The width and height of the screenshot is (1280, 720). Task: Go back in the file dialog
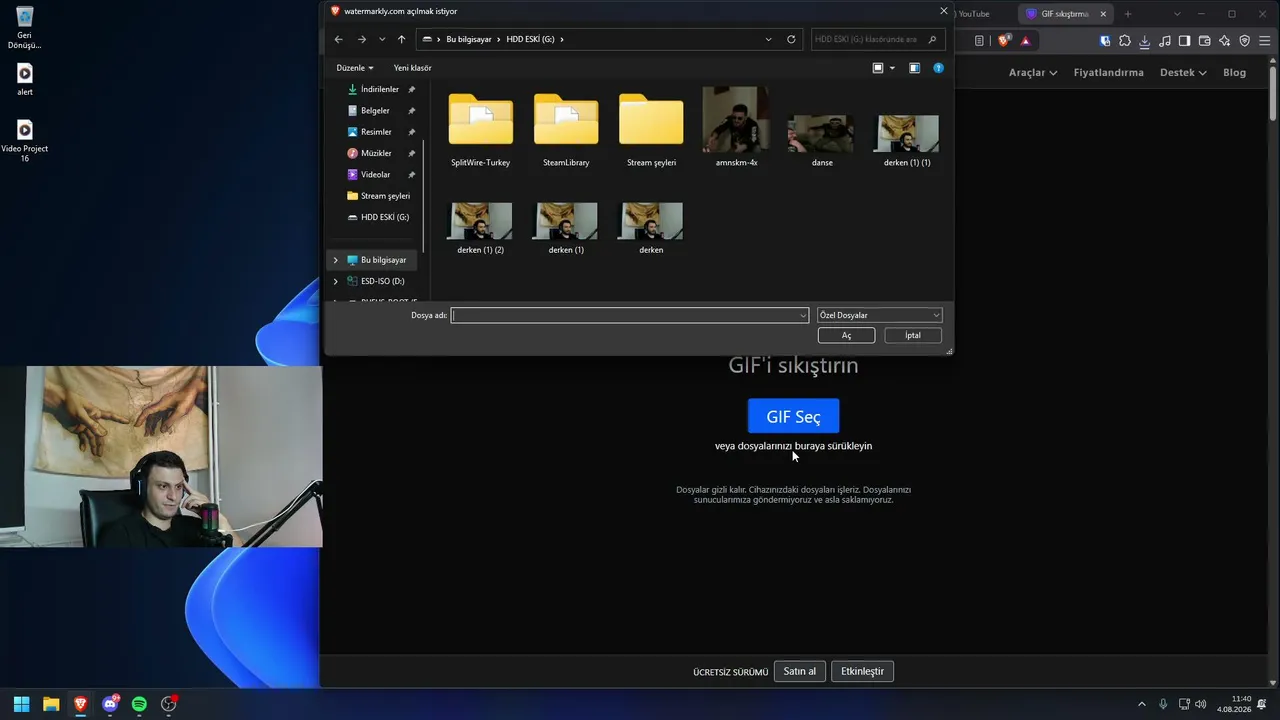point(338,39)
